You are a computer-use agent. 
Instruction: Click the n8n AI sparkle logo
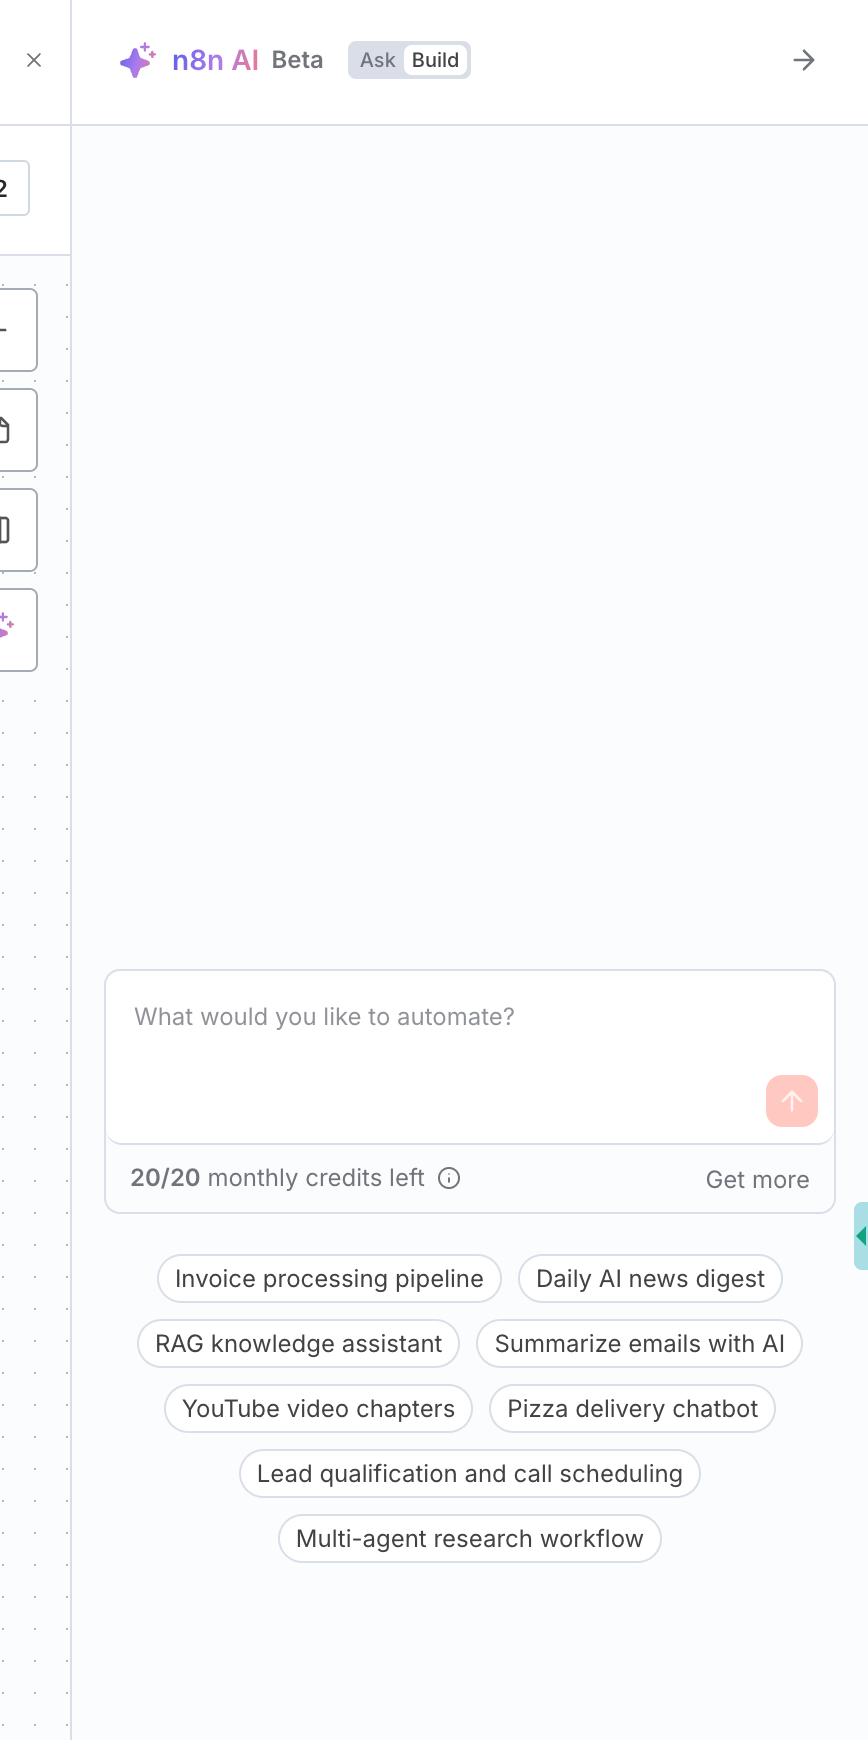[137, 60]
